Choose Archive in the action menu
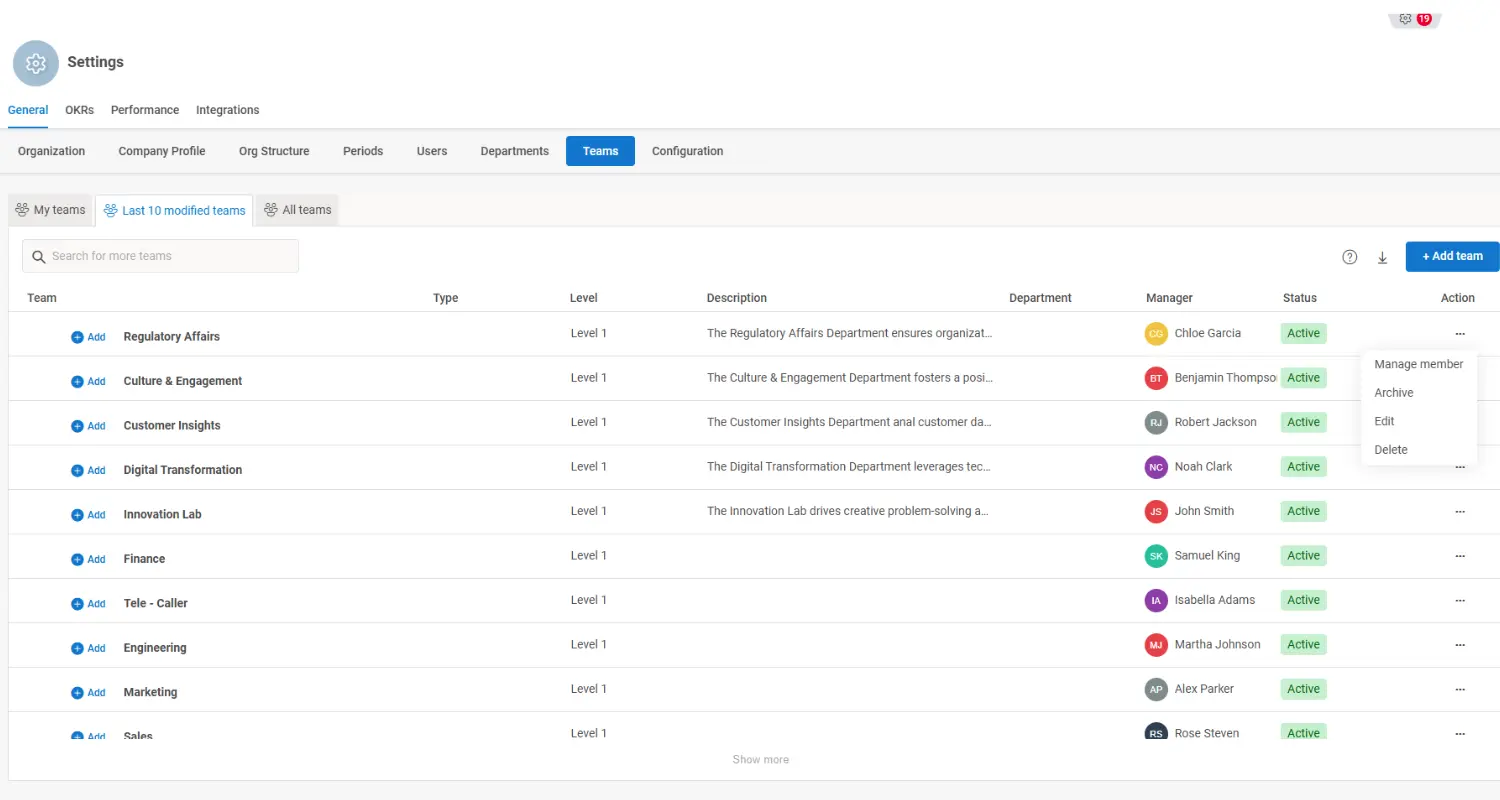 tap(1393, 393)
